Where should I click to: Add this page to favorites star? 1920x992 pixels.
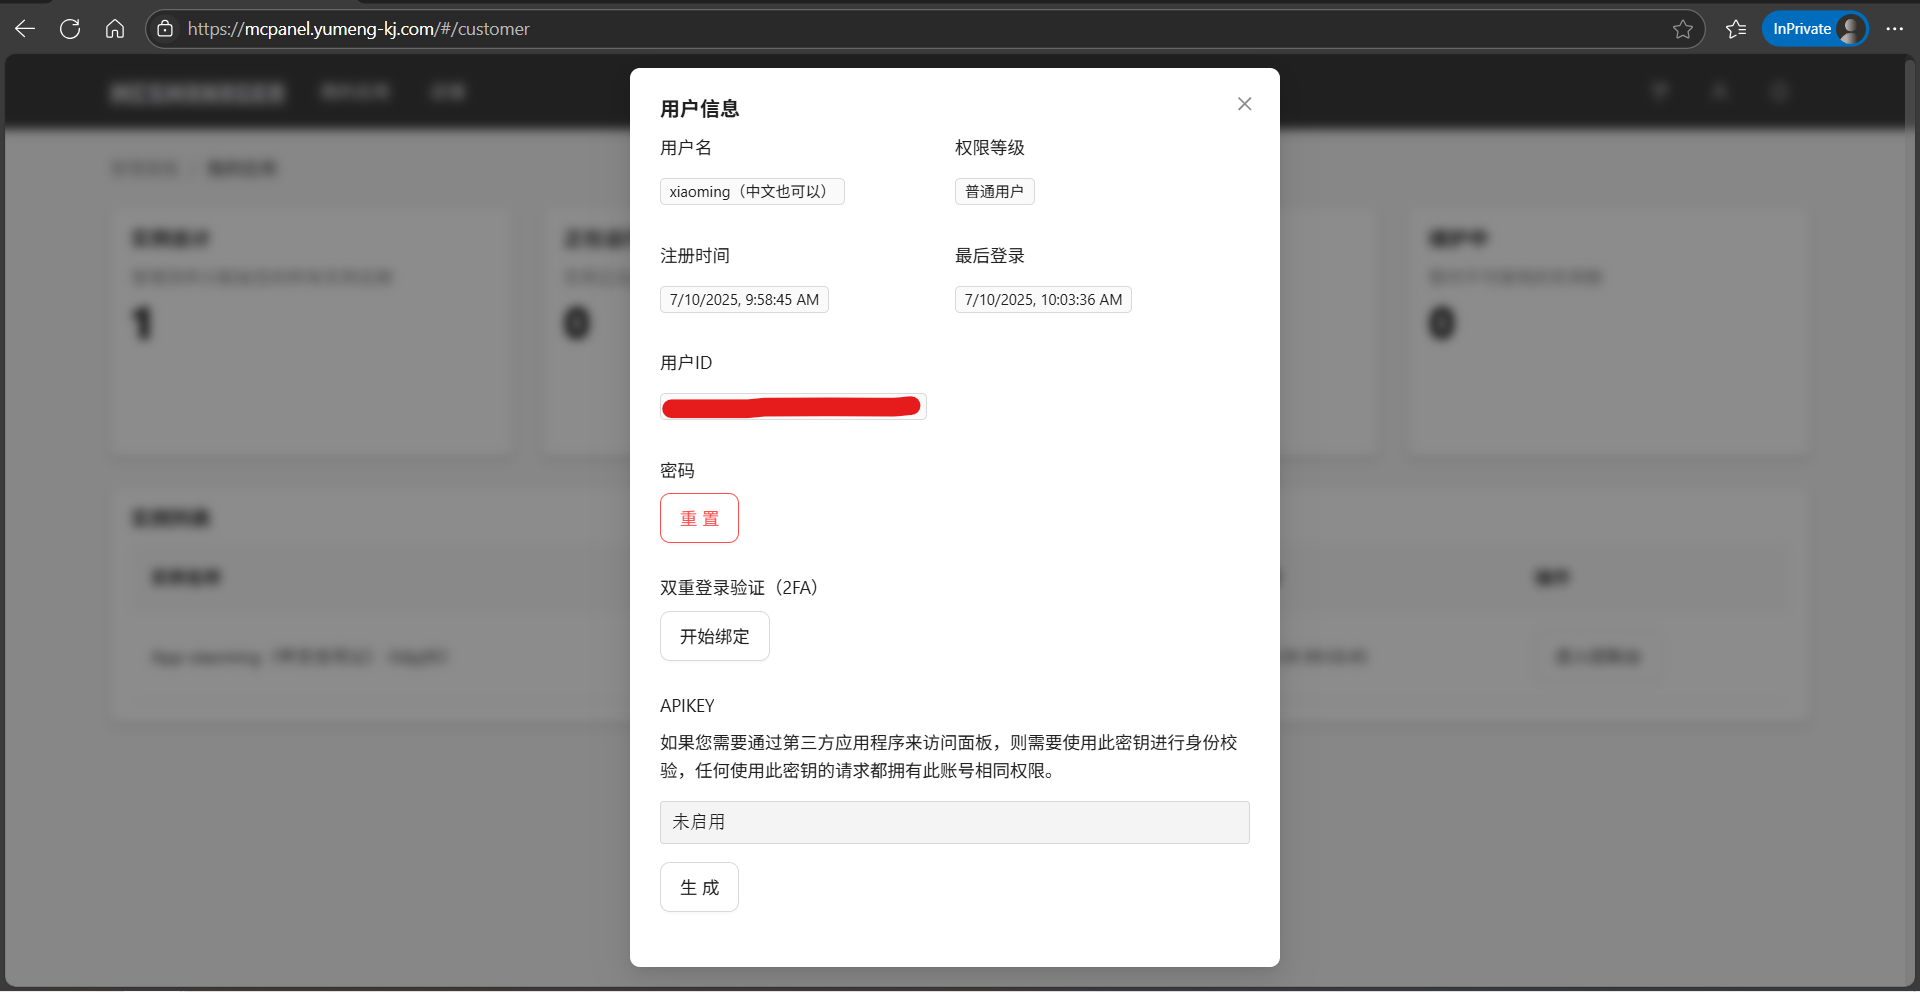click(1683, 29)
